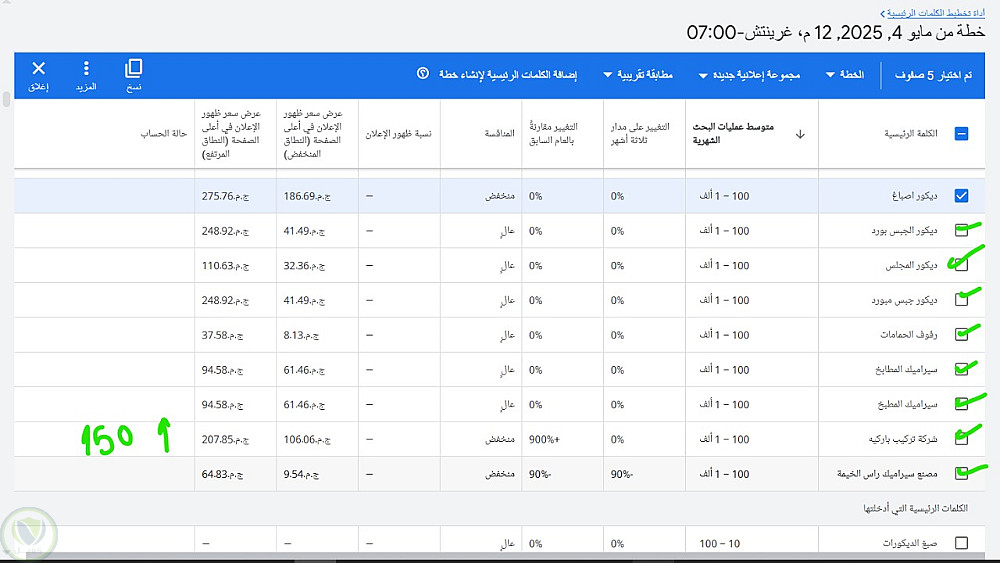Image resolution: width=1000 pixels, height=563 pixels.
Task: Toggle checkbox for سيراميك المطبخ
Action: [961, 404]
